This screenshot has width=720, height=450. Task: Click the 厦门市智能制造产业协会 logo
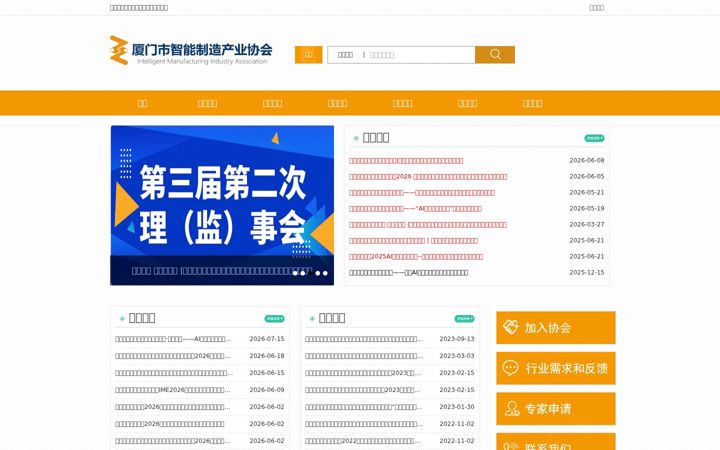pos(191,50)
